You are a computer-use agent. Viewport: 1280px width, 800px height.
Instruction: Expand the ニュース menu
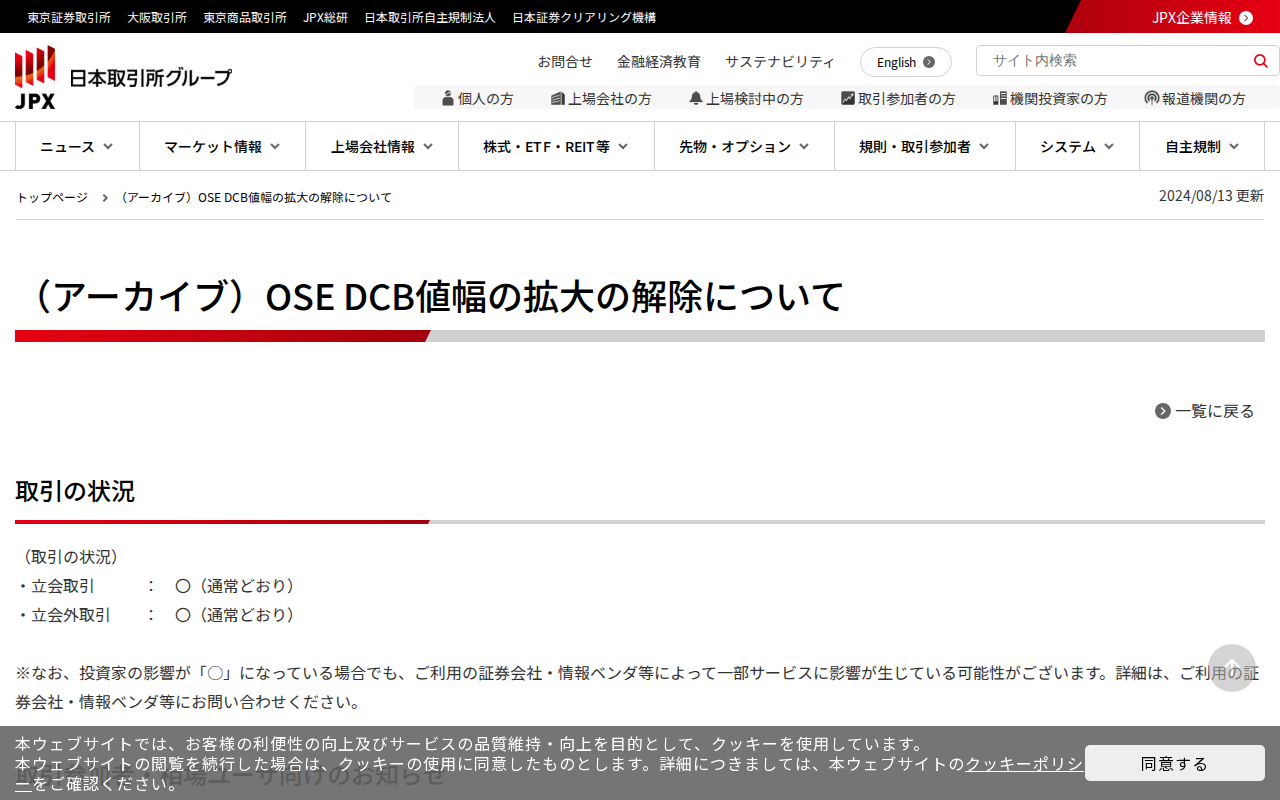tap(77, 147)
